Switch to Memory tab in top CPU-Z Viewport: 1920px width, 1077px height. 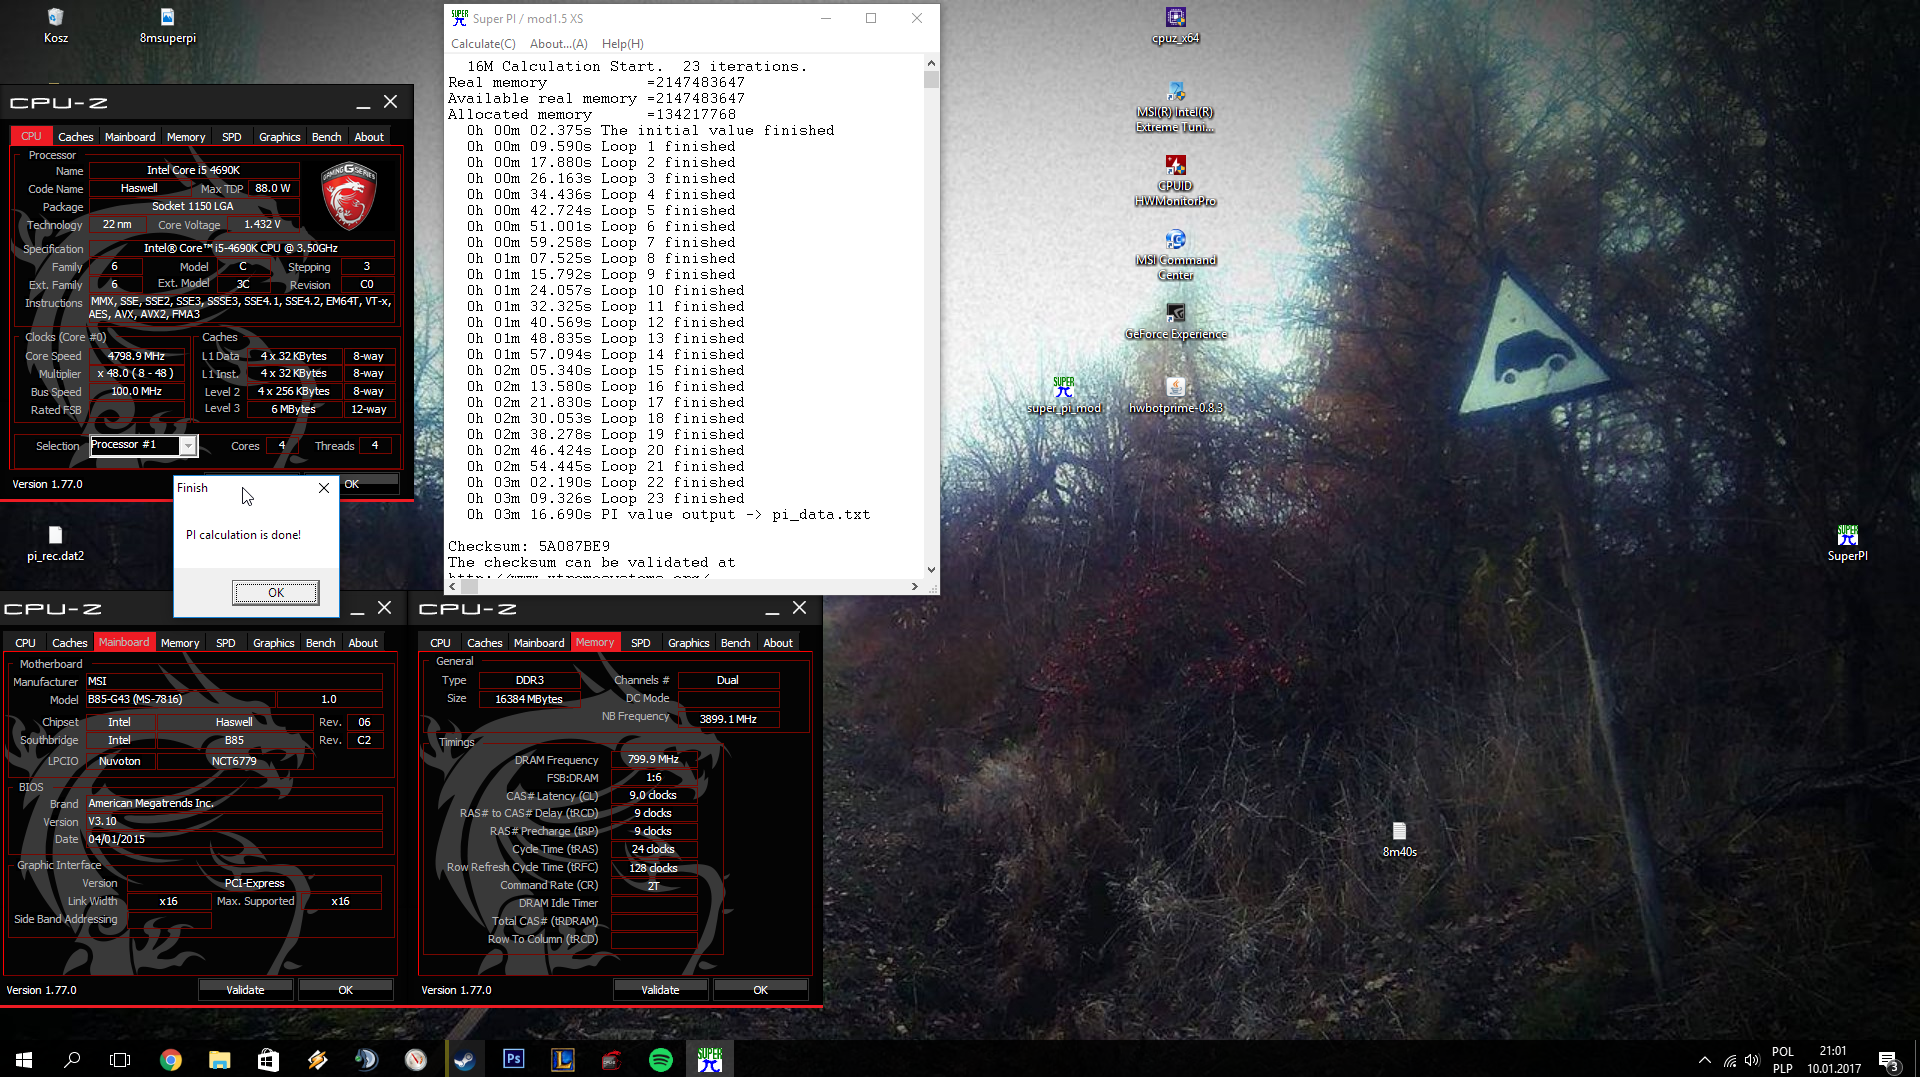point(186,137)
